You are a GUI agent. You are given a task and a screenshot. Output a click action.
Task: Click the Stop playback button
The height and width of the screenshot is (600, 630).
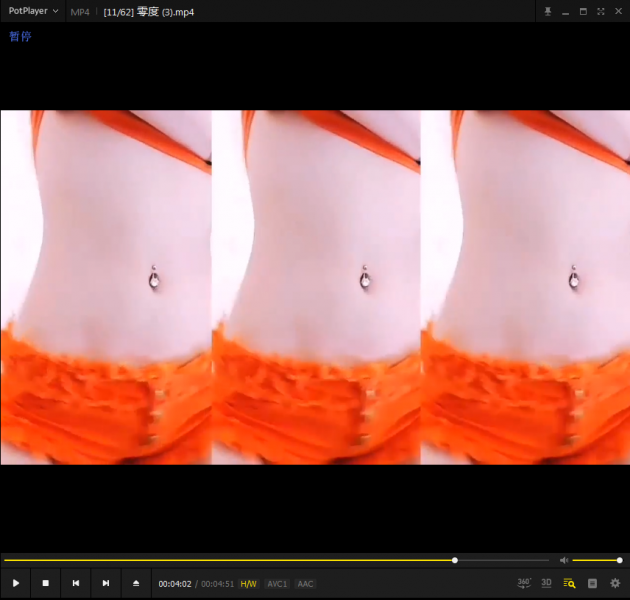(x=45, y=583)
